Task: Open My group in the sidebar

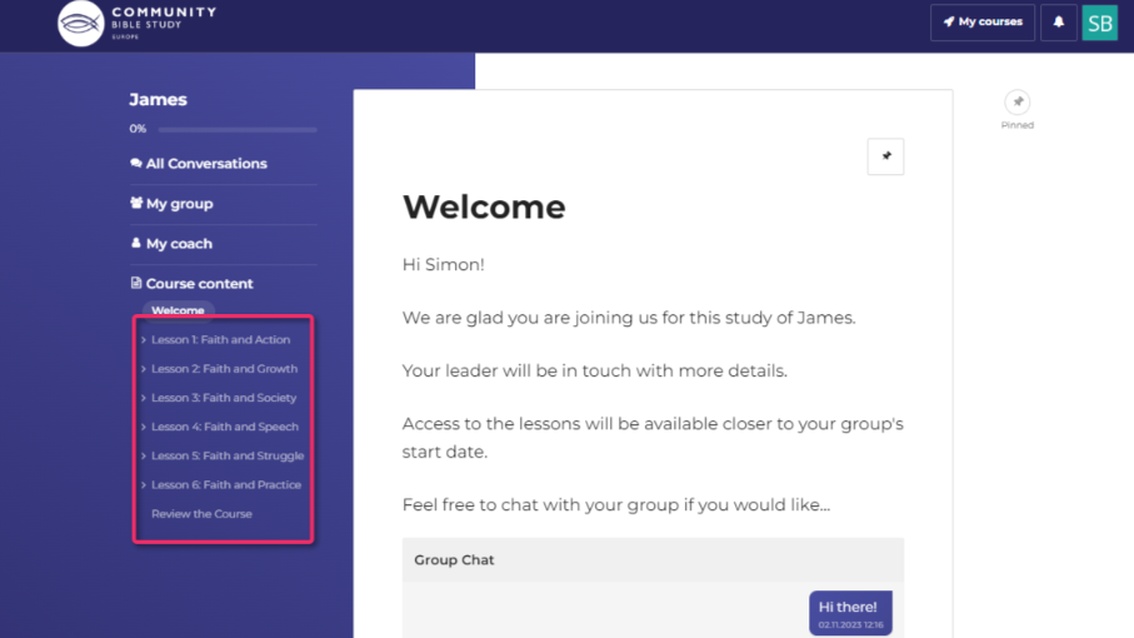Action: pyautogui.click(x=171, y=204)
